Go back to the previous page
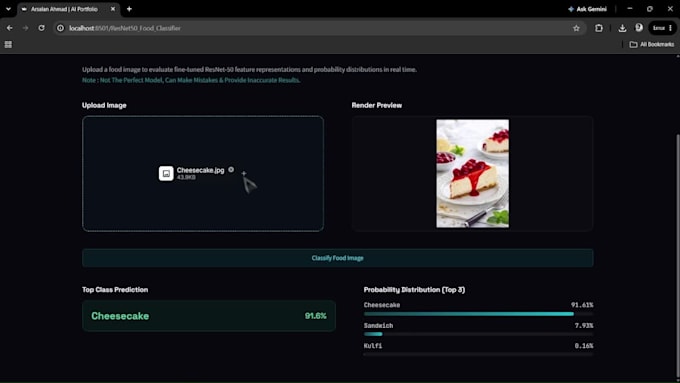 pyautogui.click(x=10, y=28)
